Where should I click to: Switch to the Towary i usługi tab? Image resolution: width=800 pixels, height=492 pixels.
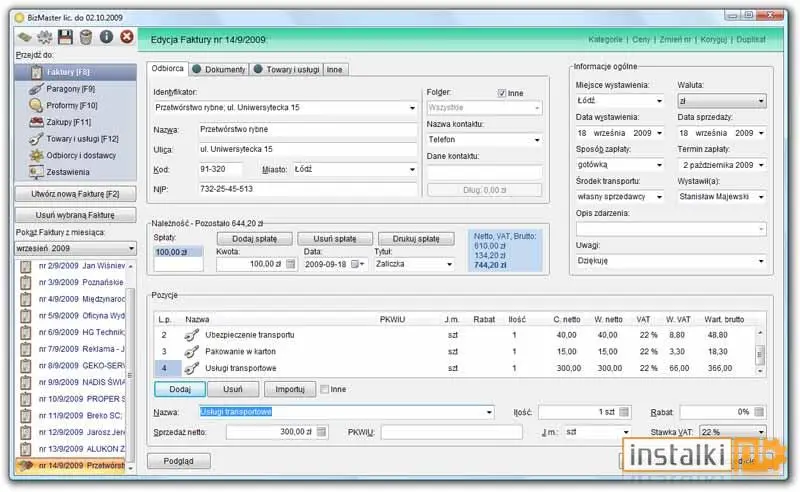[x=287, y=69]
